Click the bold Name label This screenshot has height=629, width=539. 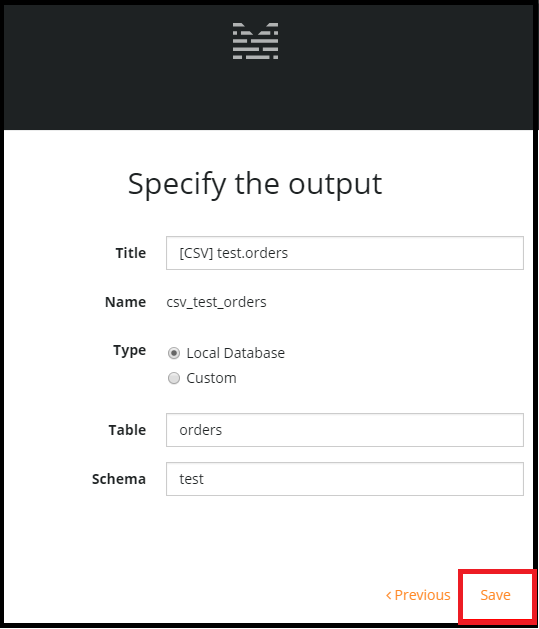(126, 302)
